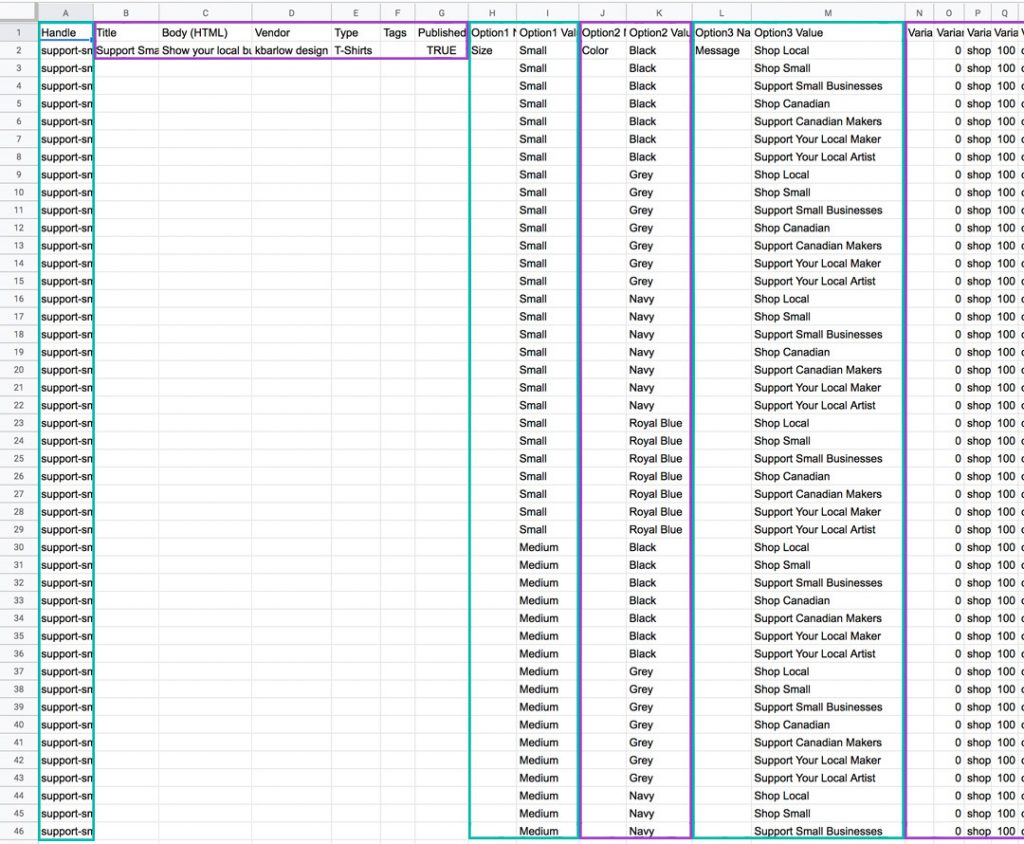Select the "Handle" header cell
The image size is (1024, 844).
[66, 33]
